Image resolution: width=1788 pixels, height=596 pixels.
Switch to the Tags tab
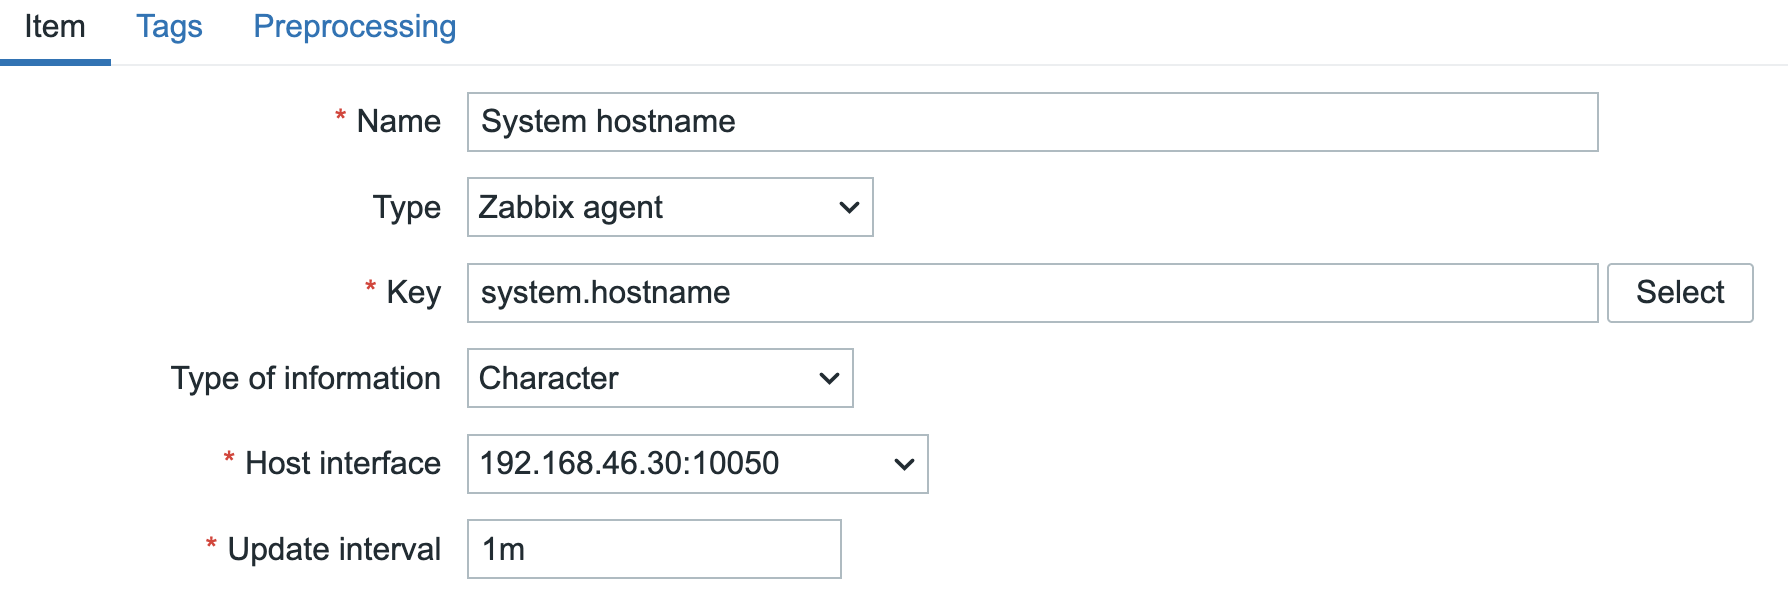pyautogui.click(x=168, y=26)
